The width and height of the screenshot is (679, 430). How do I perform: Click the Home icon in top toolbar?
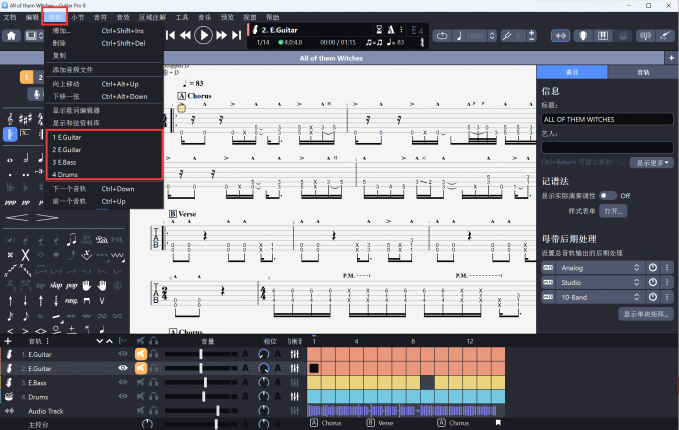(x=13, y=35)
